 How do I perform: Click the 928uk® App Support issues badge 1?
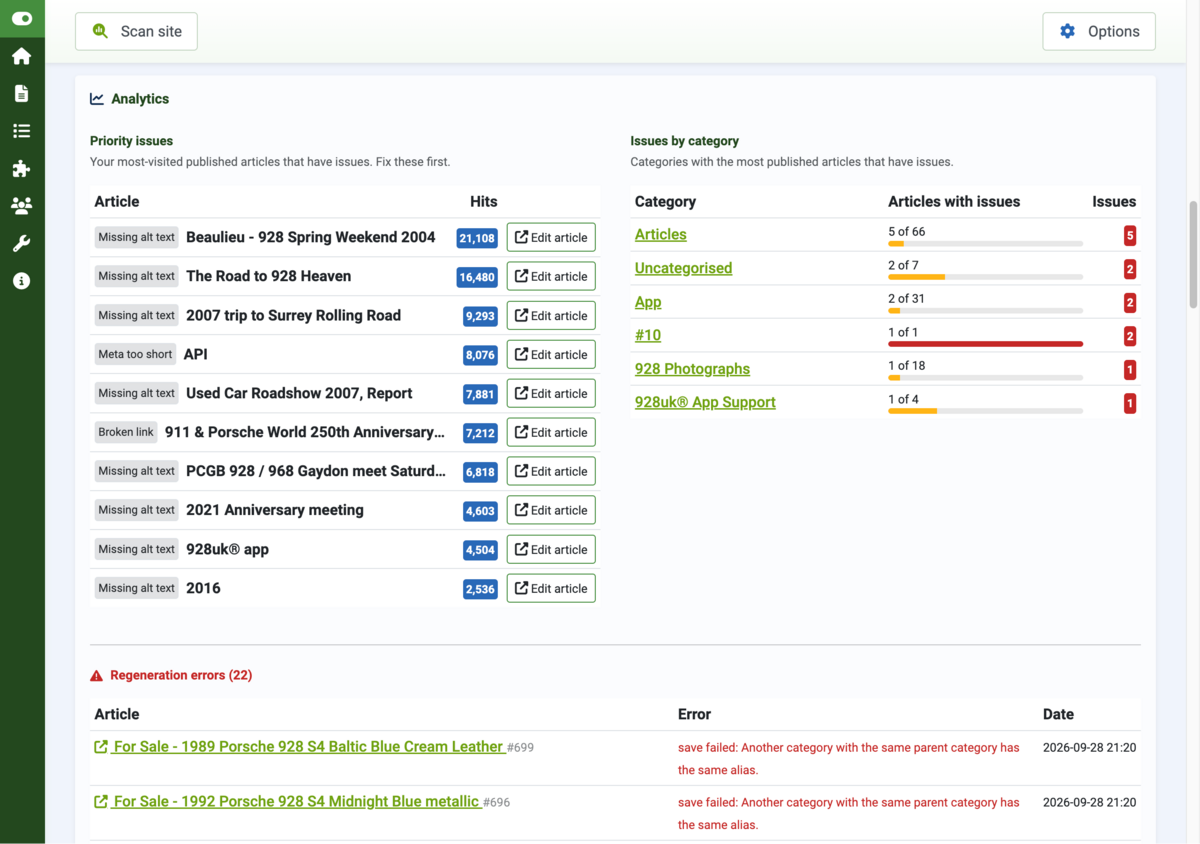point(1130,404)
